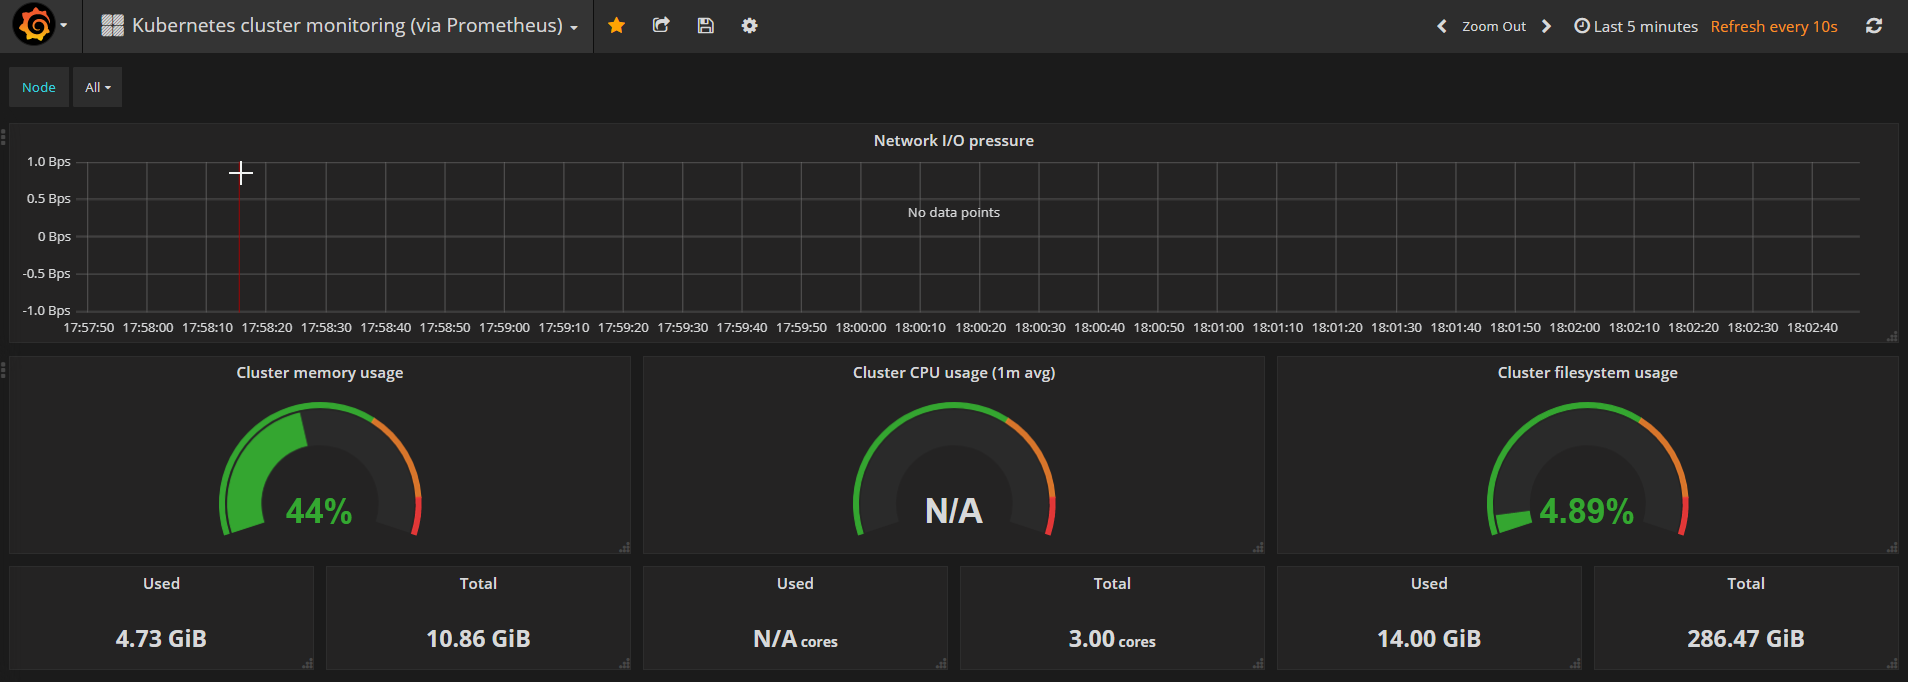The height and width of the screenshot is (682, 1908).
Task: Open the Cluster memory usage panel menu
Action: tap(319, 373)
